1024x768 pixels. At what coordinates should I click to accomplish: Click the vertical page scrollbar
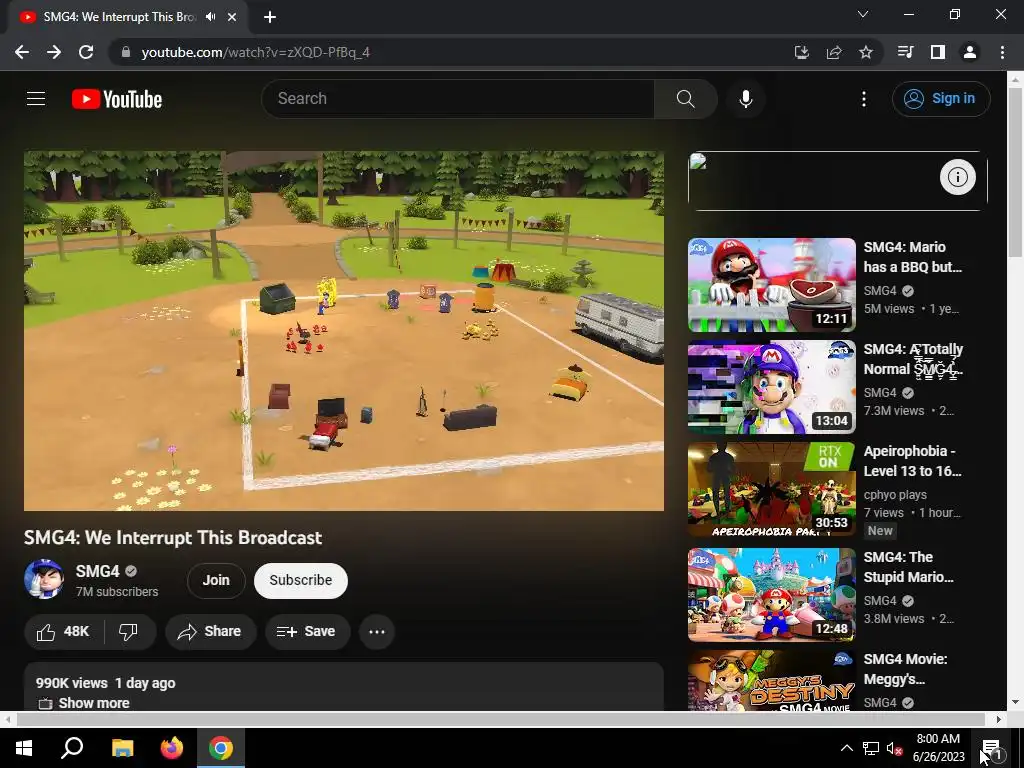click(x=1015, y=170)
